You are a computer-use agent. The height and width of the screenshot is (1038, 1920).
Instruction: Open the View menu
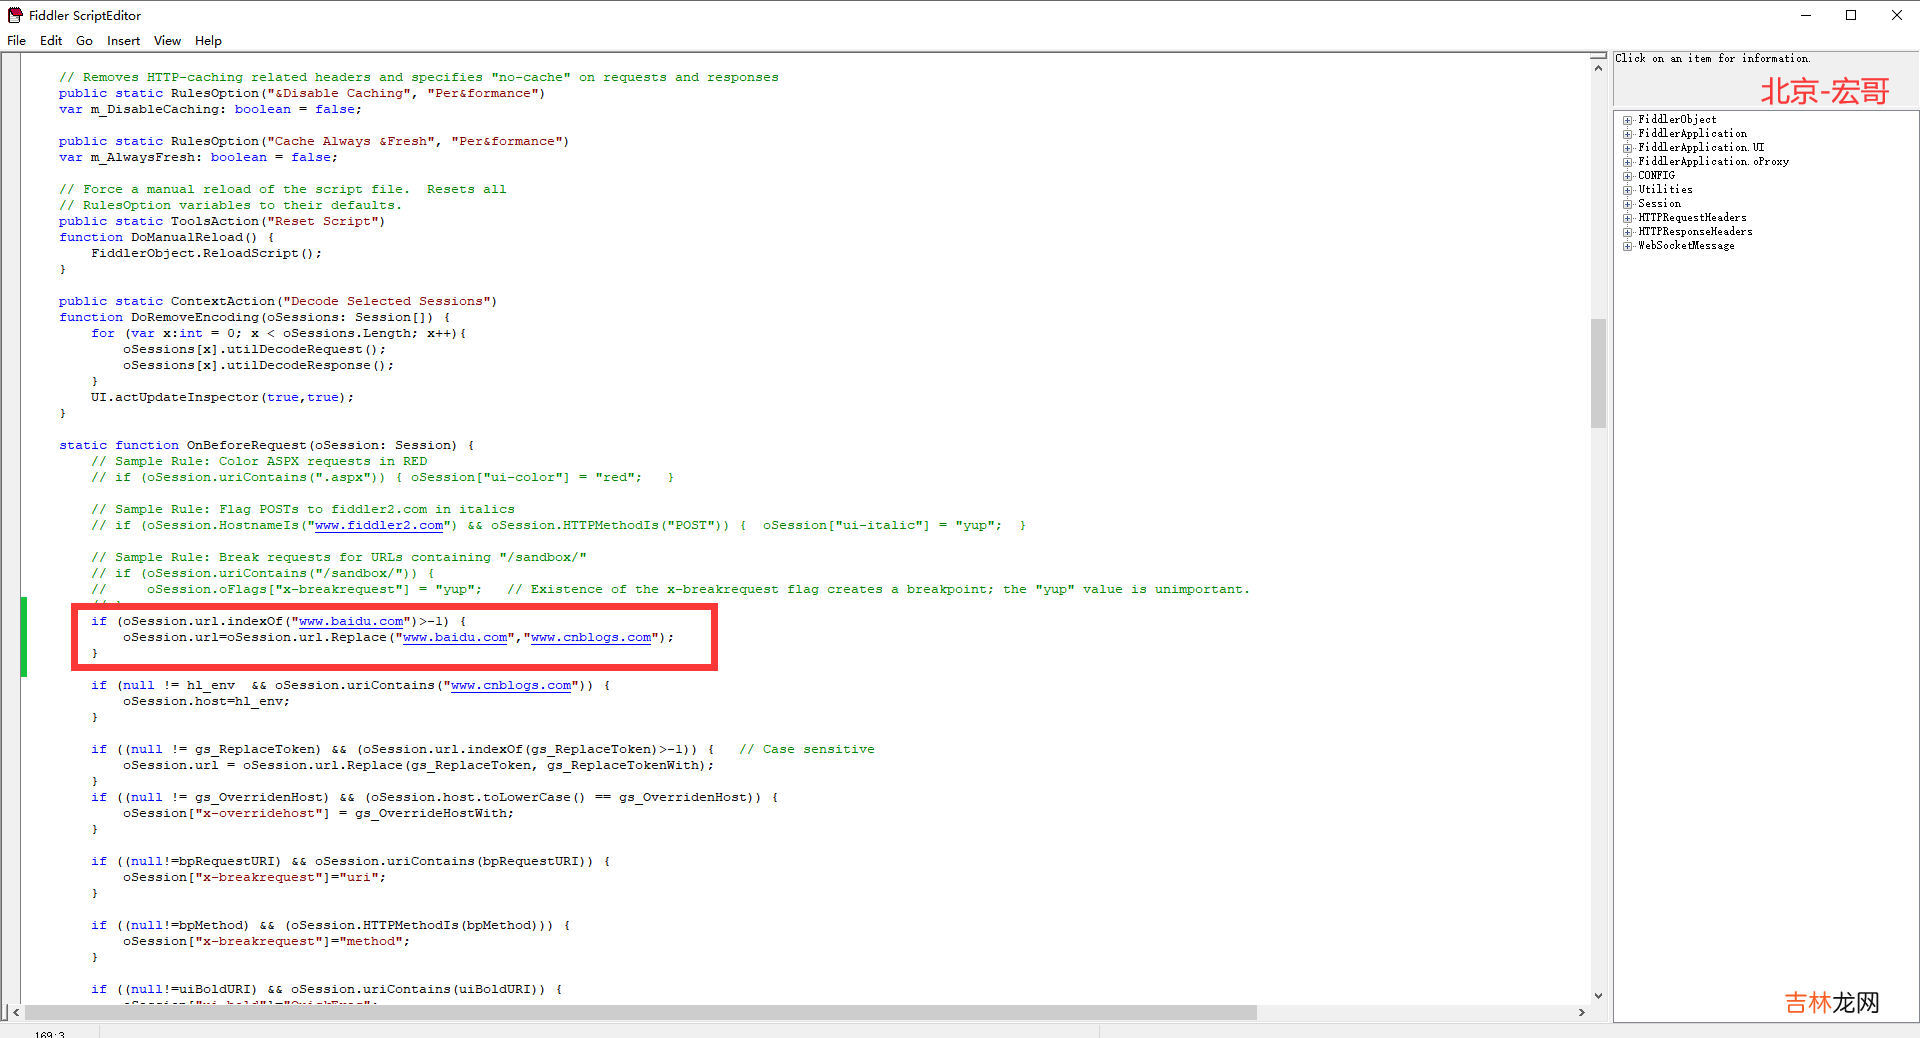click(167, 41)
